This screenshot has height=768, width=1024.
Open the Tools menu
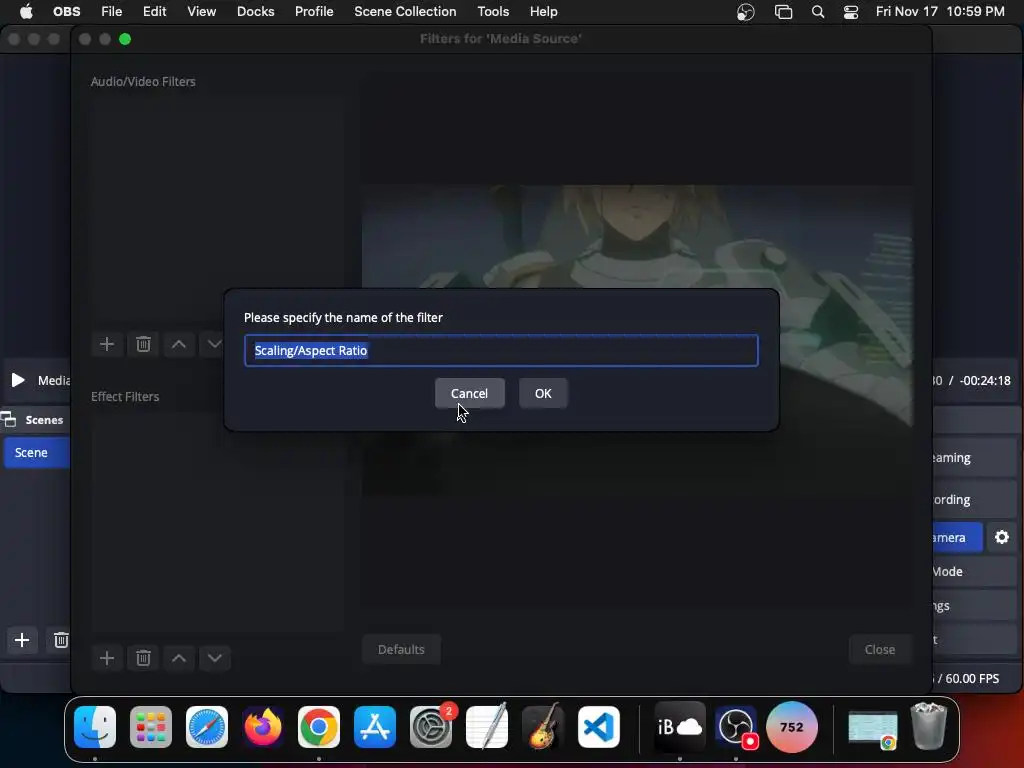pyautogui.click(x=493, y=11)
